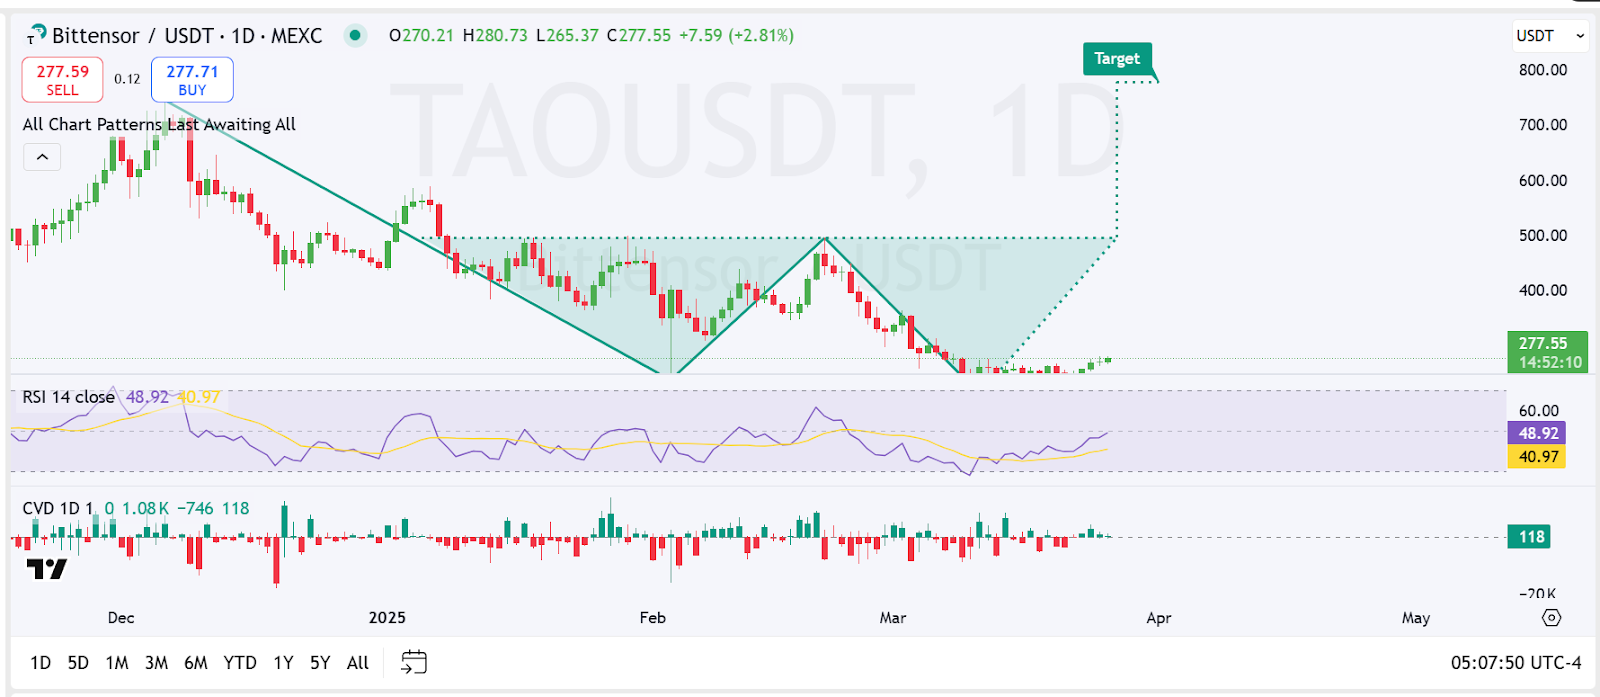The image size is (1600, 697).
Task: Switch to the 1M time range
Action: point(117,663)
